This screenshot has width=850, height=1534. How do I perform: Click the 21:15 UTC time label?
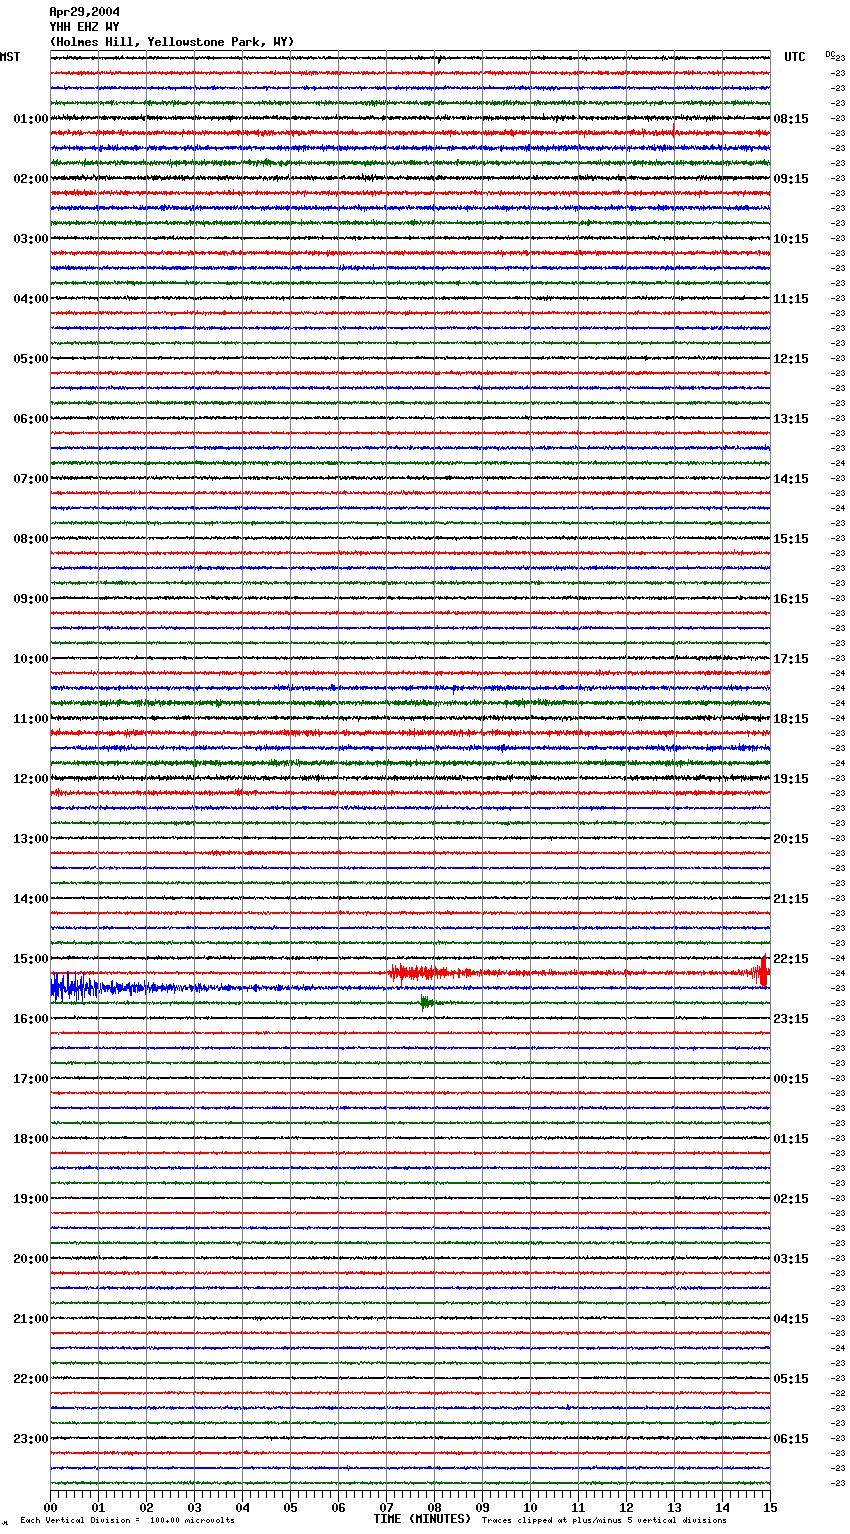tap(791, 899)
